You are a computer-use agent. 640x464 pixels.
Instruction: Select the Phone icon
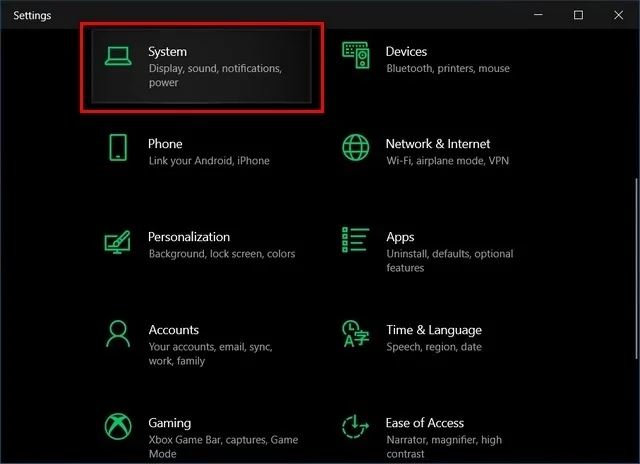[118, 147]
